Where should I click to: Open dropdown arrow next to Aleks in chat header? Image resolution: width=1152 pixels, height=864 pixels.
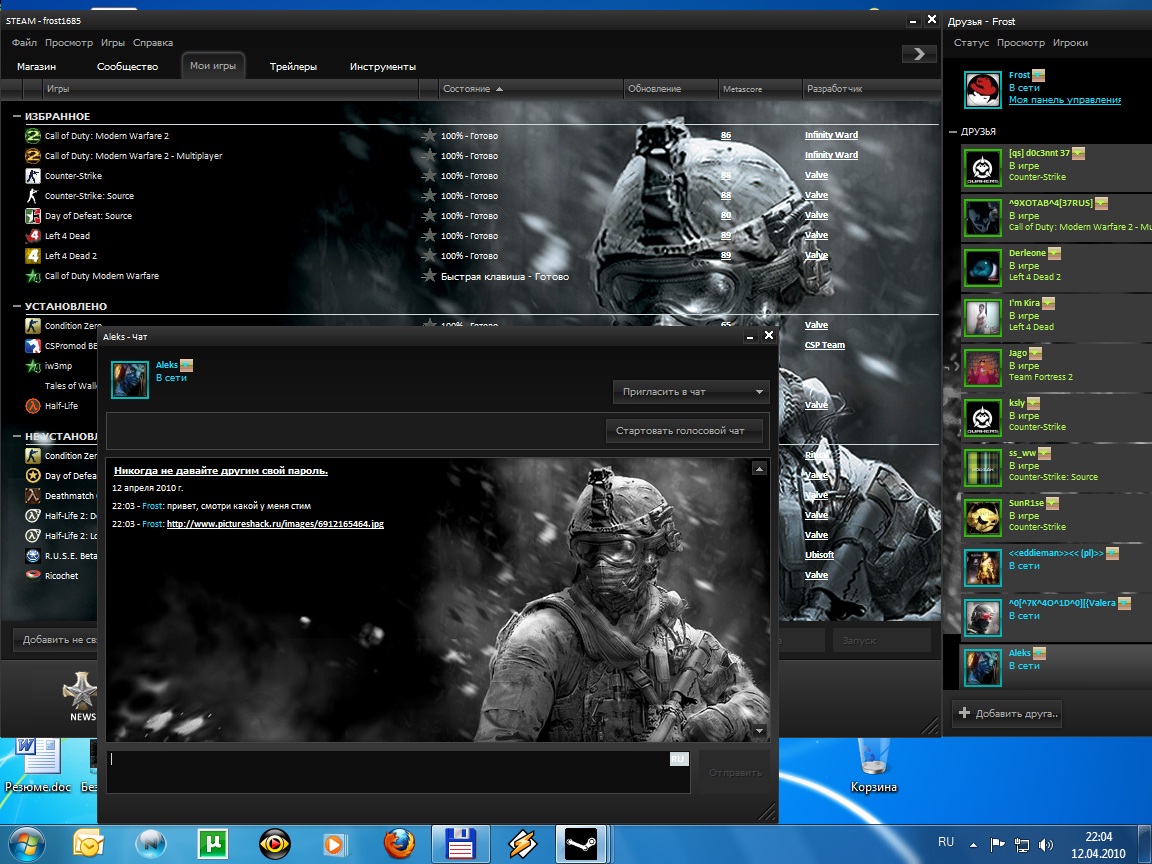(x=187, y=365)
